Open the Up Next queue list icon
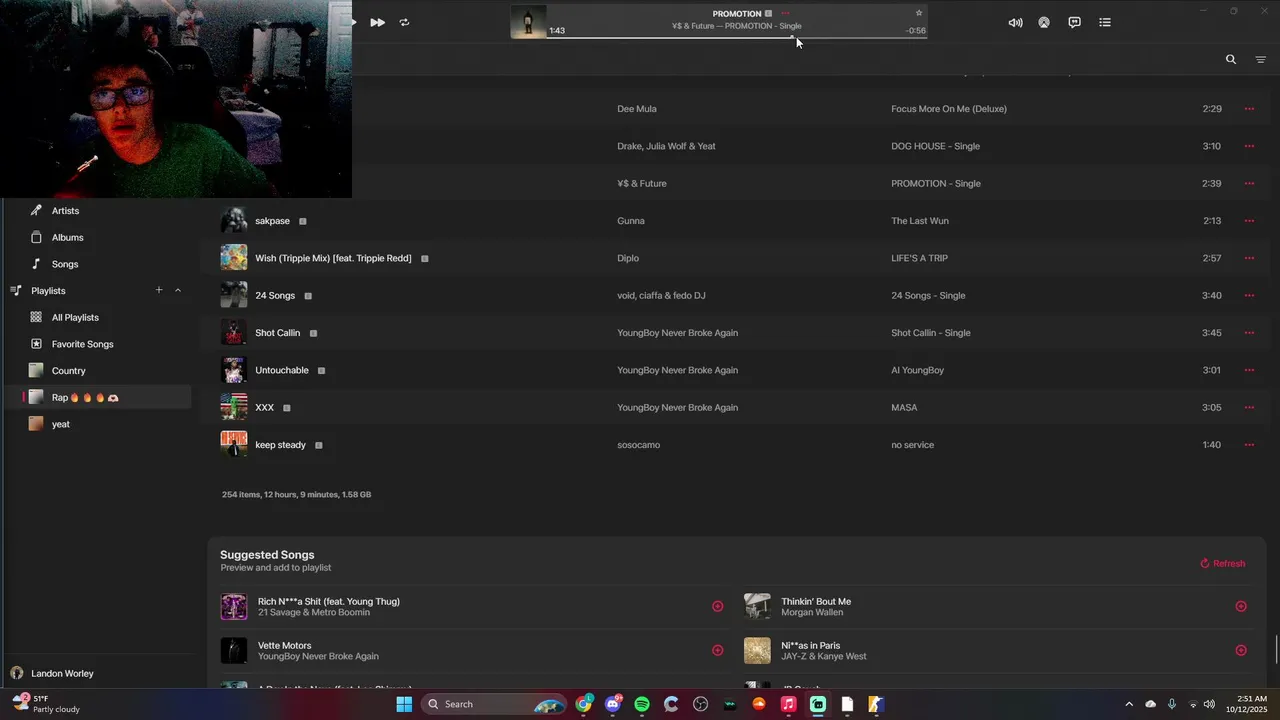The height and width of the screenshot is (720, 1280). click(1105, 22)
